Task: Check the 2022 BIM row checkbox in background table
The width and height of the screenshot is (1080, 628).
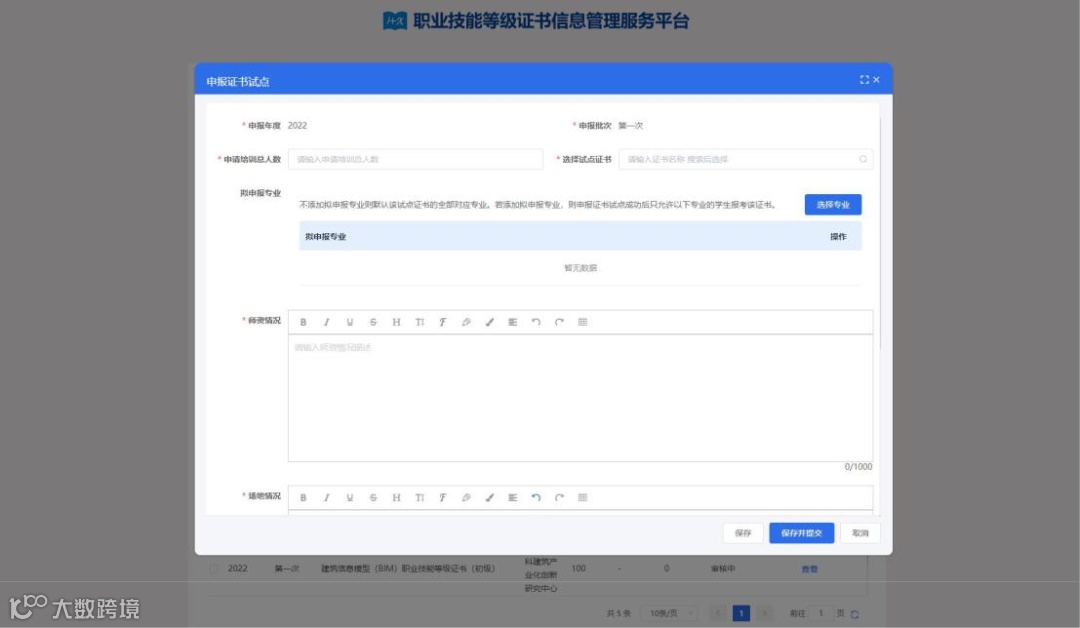Action: [214, 569]
